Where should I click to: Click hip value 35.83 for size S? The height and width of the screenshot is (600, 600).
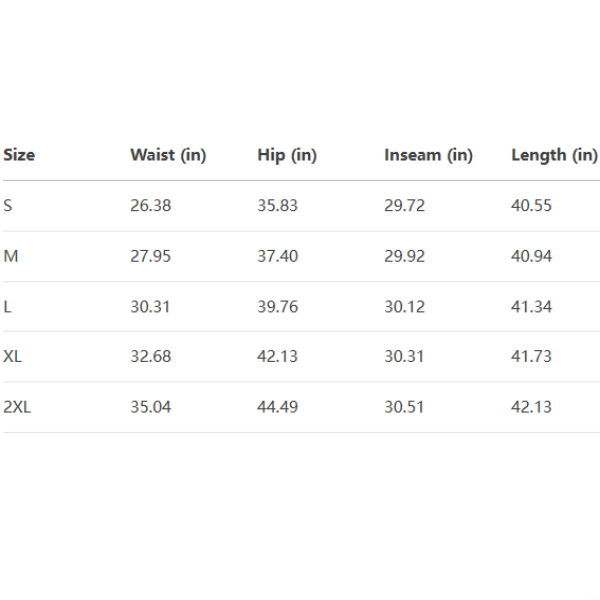point(277,206)
